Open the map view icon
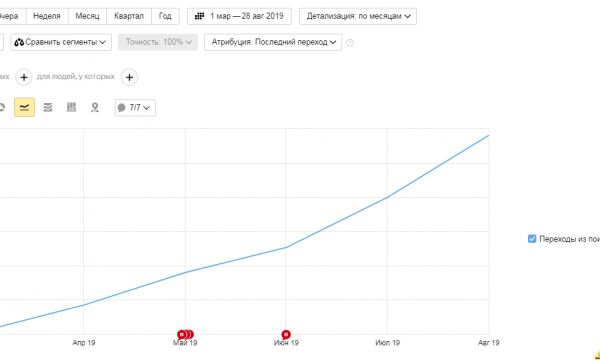This screenshot has width=600, height=361. [x=95, y=108]
